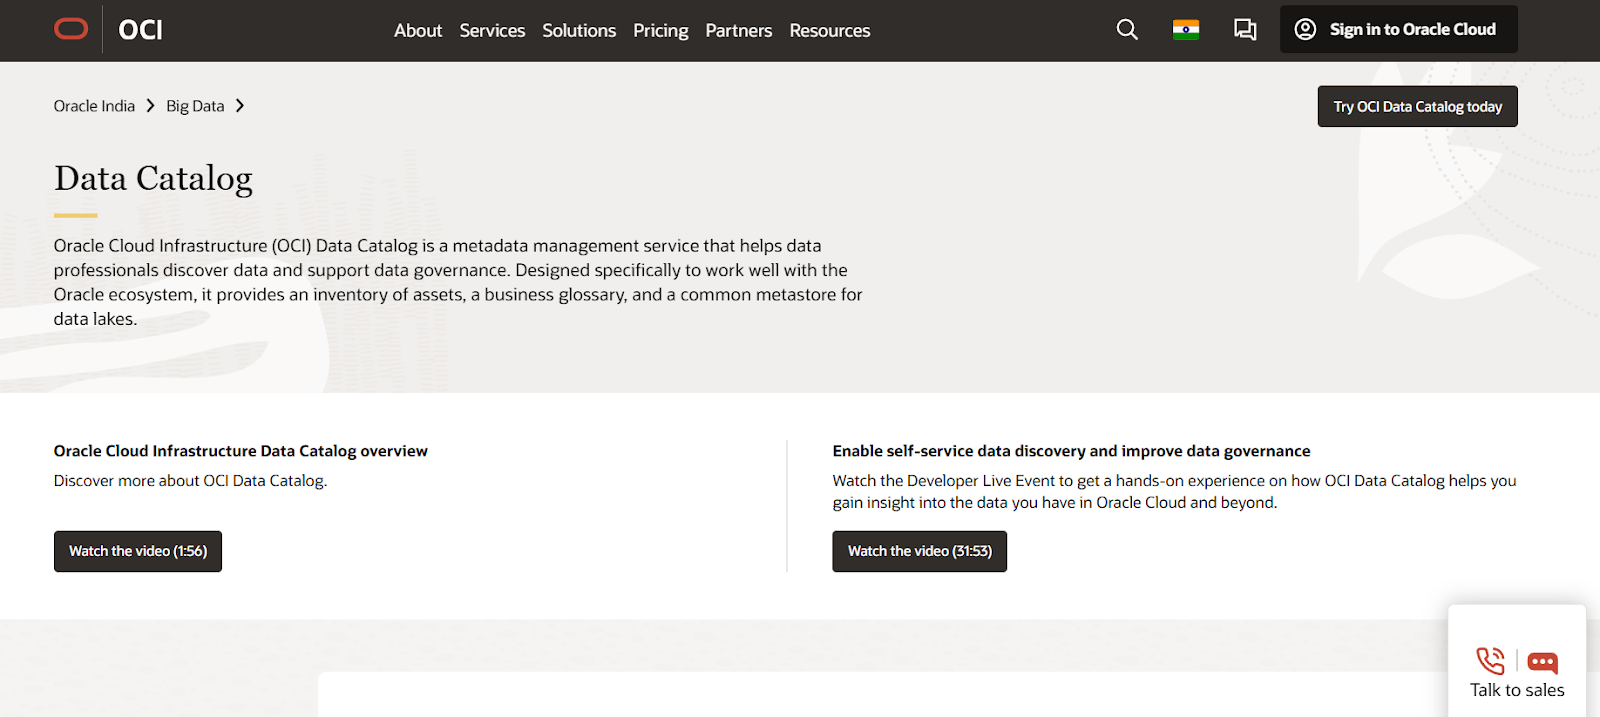The height and width of the screenshot is (717, 1600).
Task: Go to Oracle India breadcrumb link
Action: [94, 106]
